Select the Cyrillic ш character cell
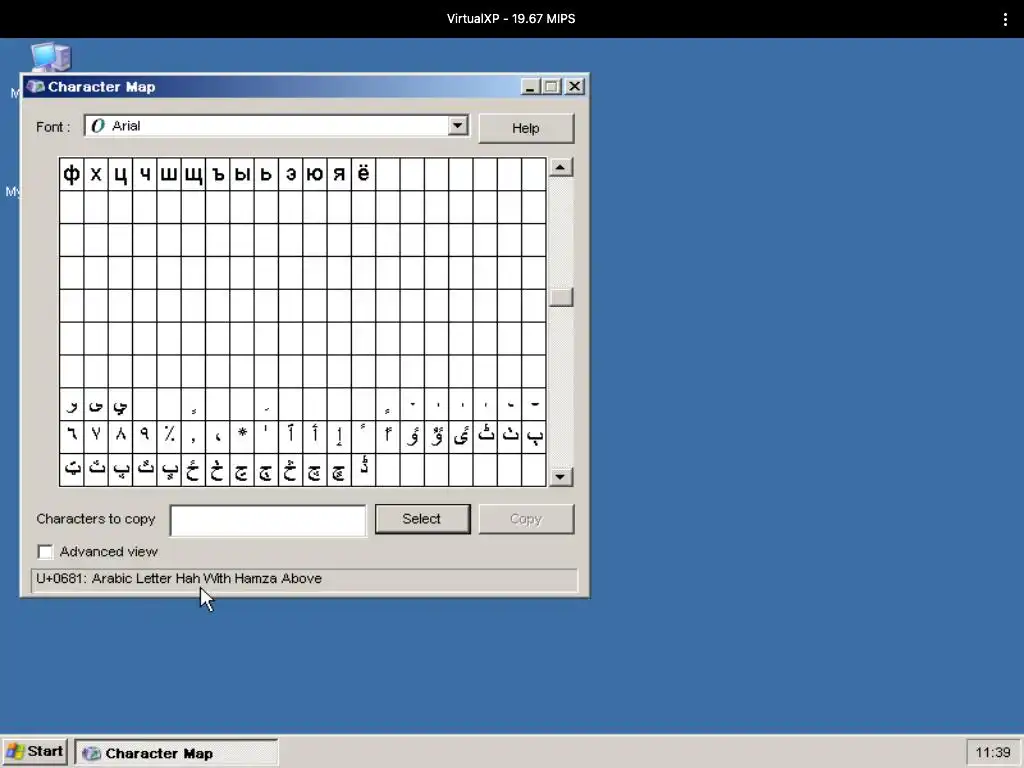Image resolution: width=1024 pixels, height=768 pixels. 168,174
